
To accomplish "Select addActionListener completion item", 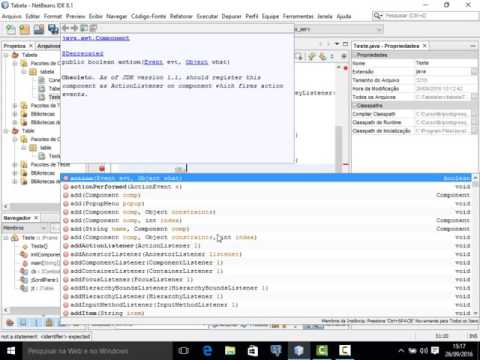I will 267,246.
